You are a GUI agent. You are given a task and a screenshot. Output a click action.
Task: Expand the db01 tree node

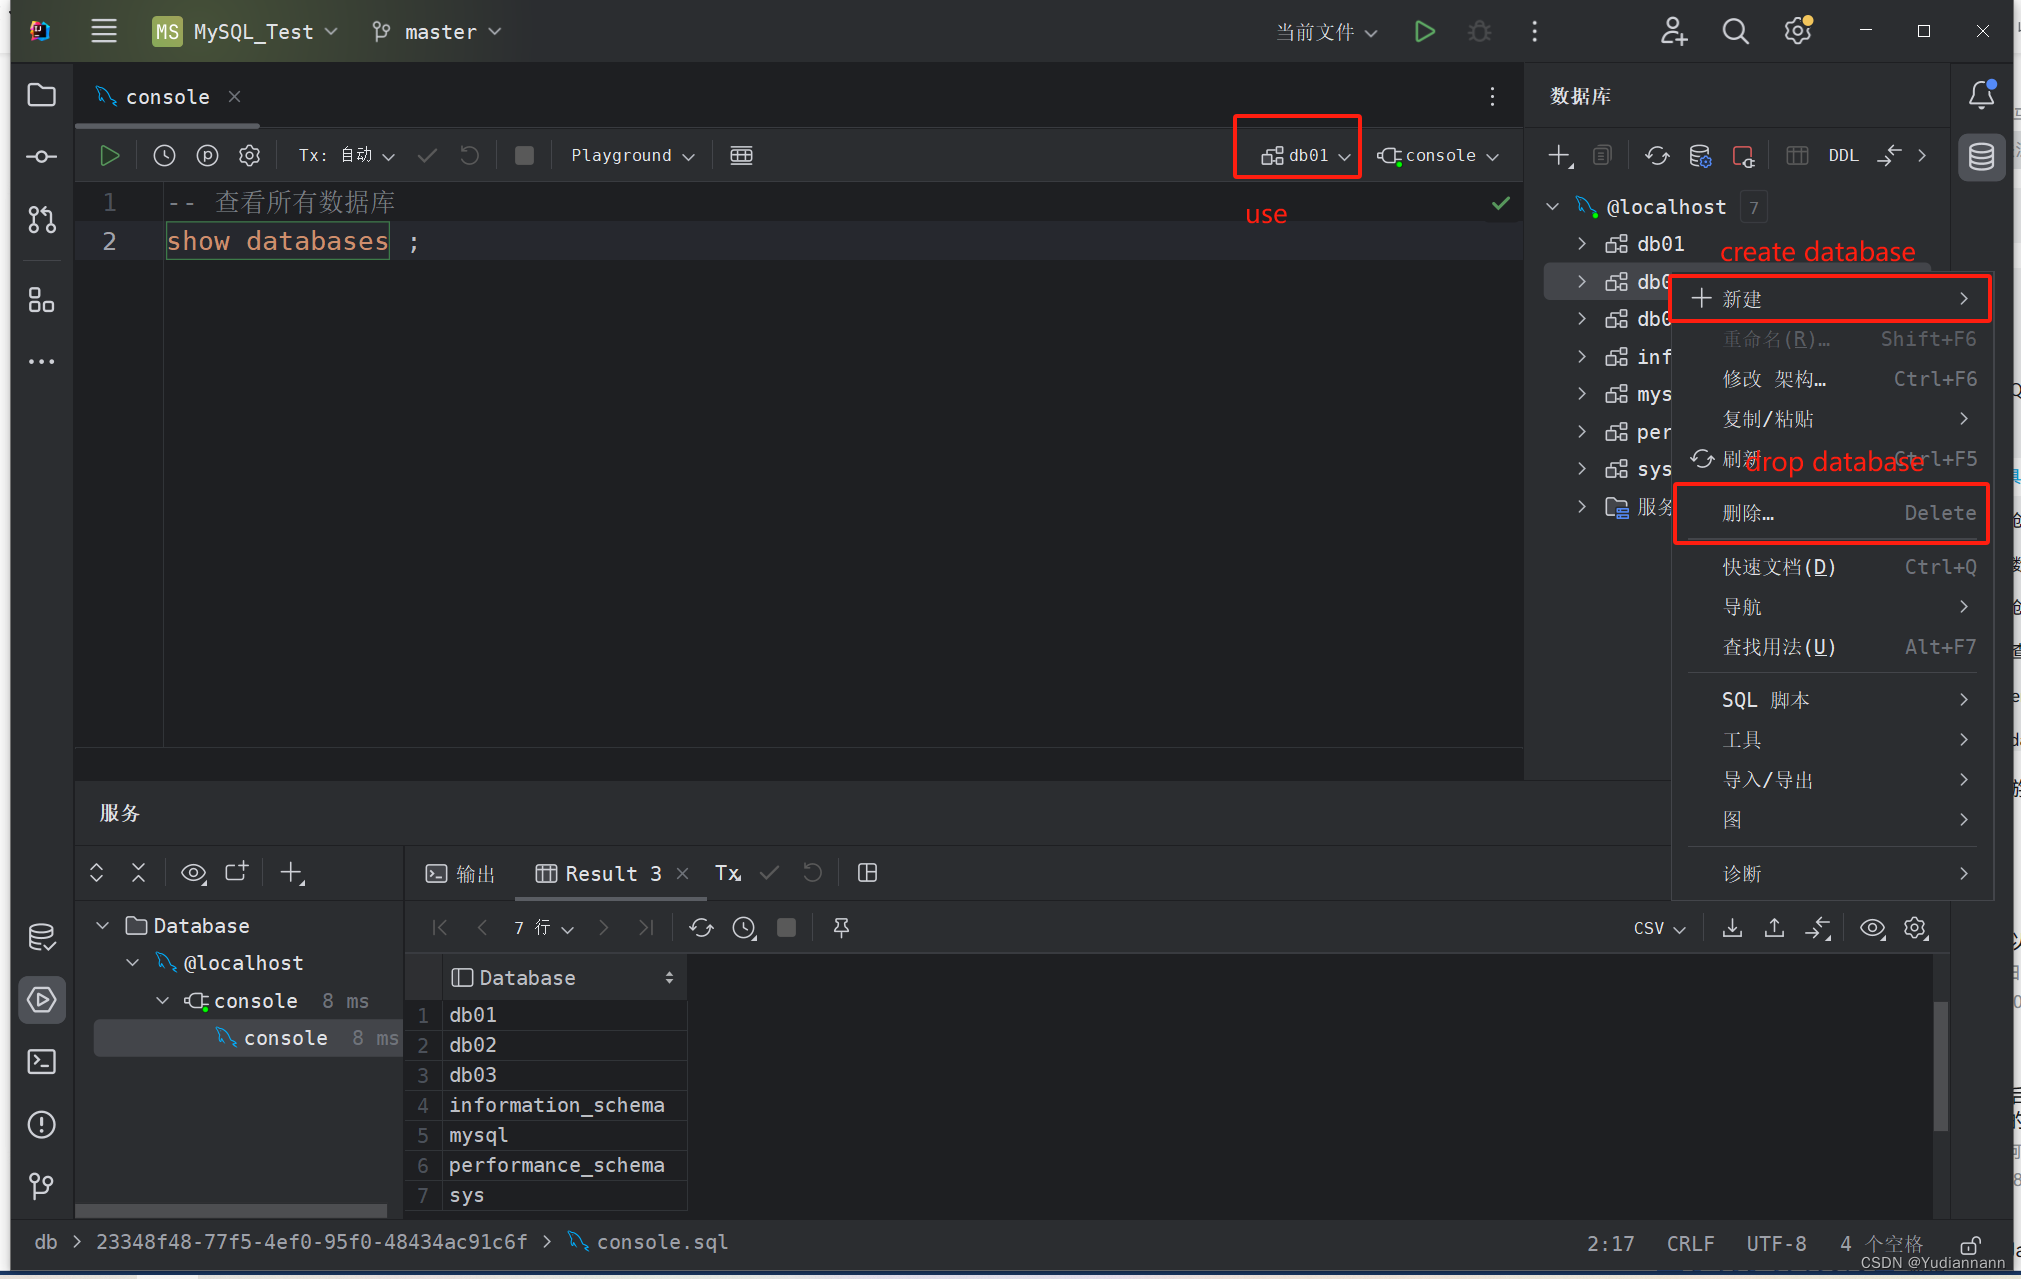pos(1582,244)
